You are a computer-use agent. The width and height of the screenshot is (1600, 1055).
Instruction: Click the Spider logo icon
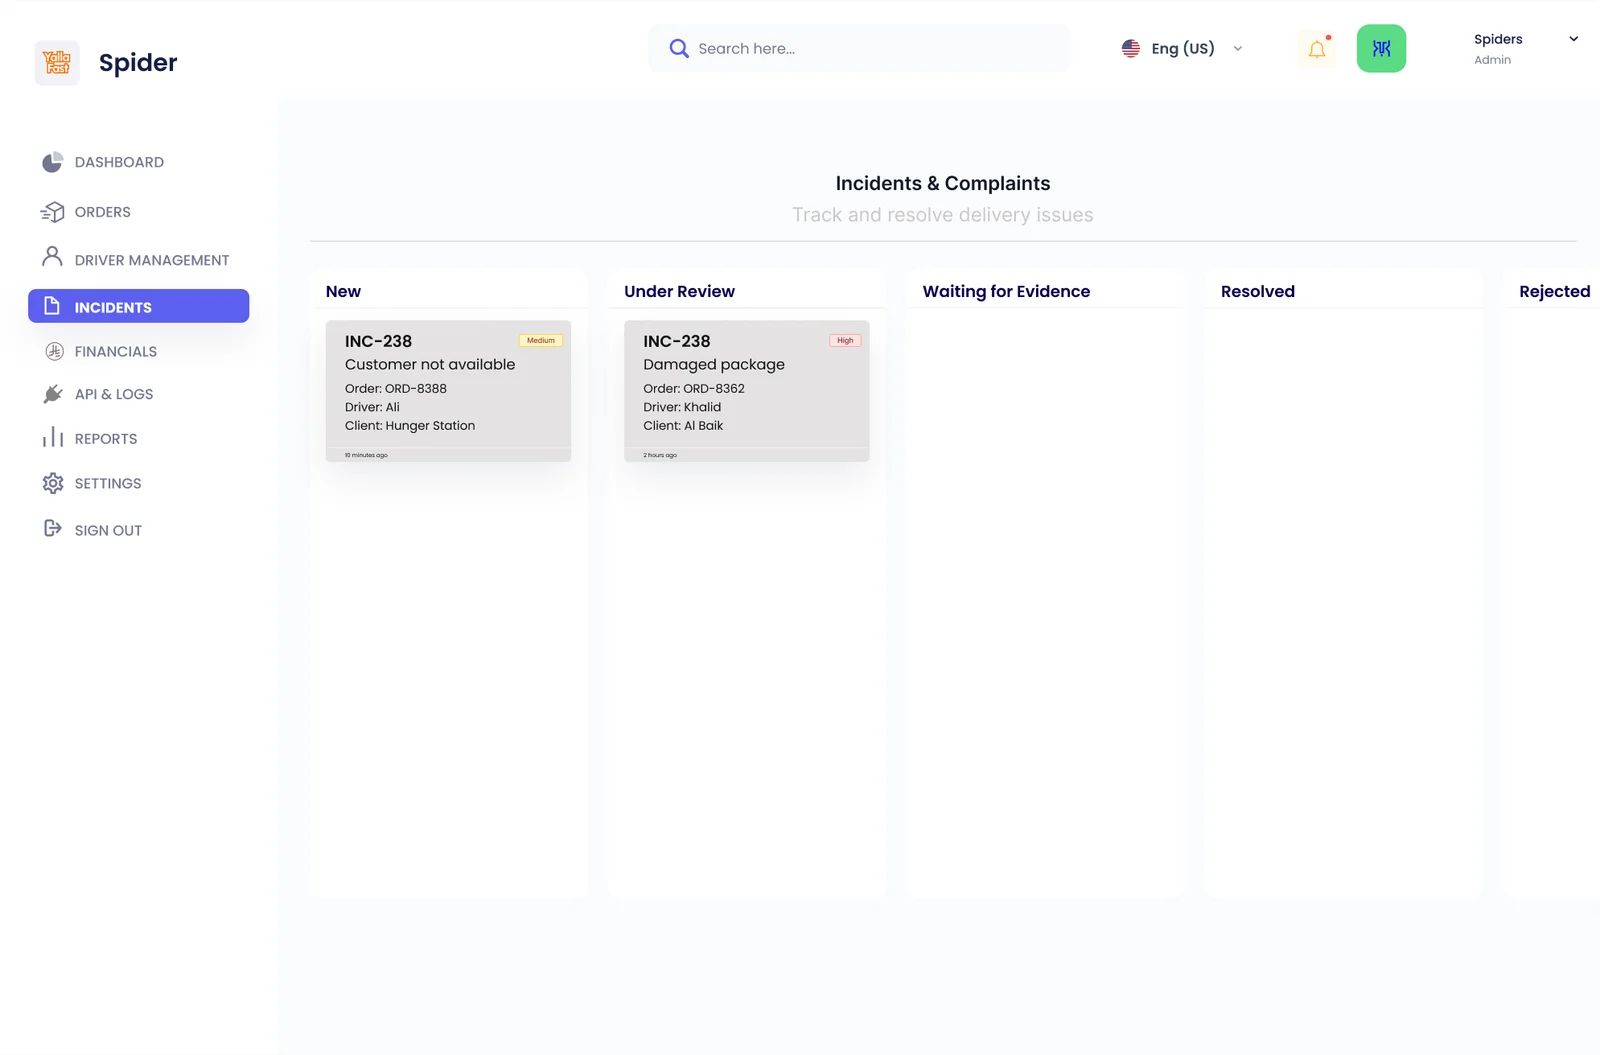click(57, 63)
